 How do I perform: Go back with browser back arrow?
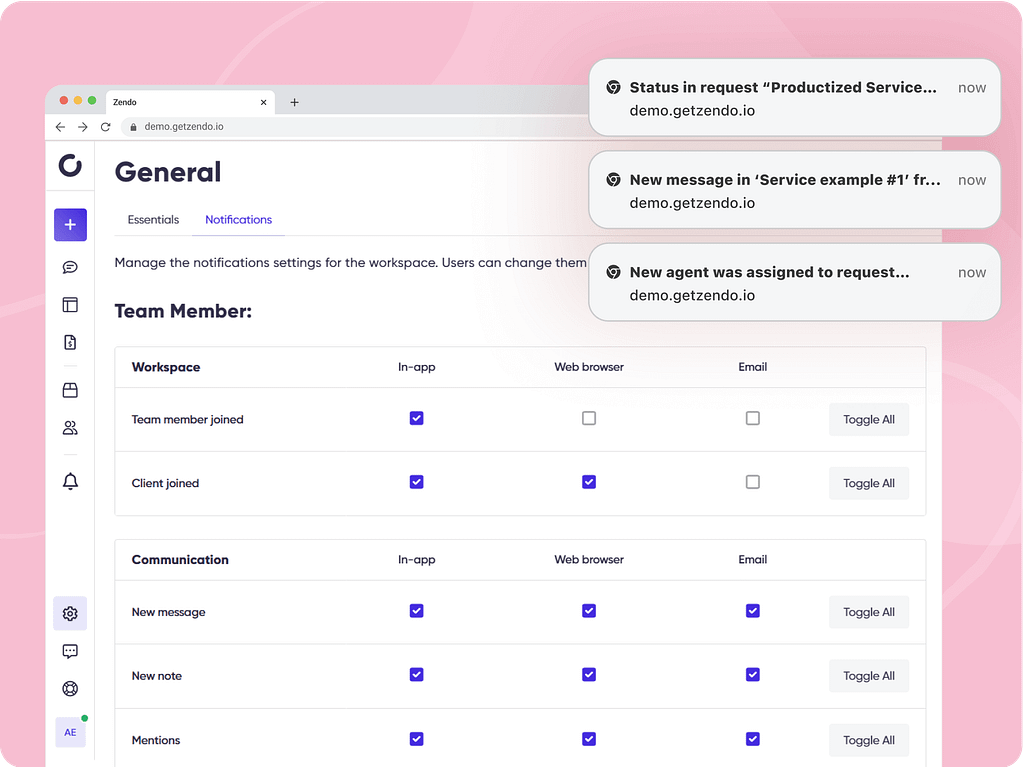click(61, 127)
